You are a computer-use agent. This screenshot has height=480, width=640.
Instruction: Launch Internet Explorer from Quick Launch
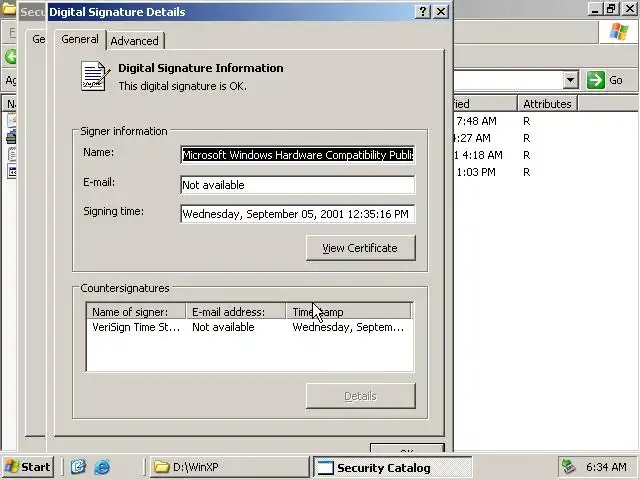[x=102, y=467]
